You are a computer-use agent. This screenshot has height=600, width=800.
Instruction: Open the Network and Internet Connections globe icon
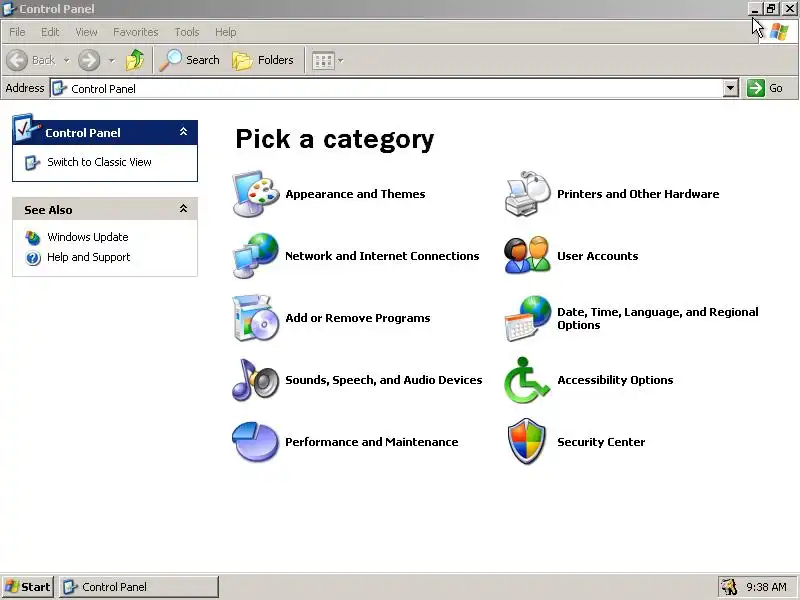coord(256,256)
